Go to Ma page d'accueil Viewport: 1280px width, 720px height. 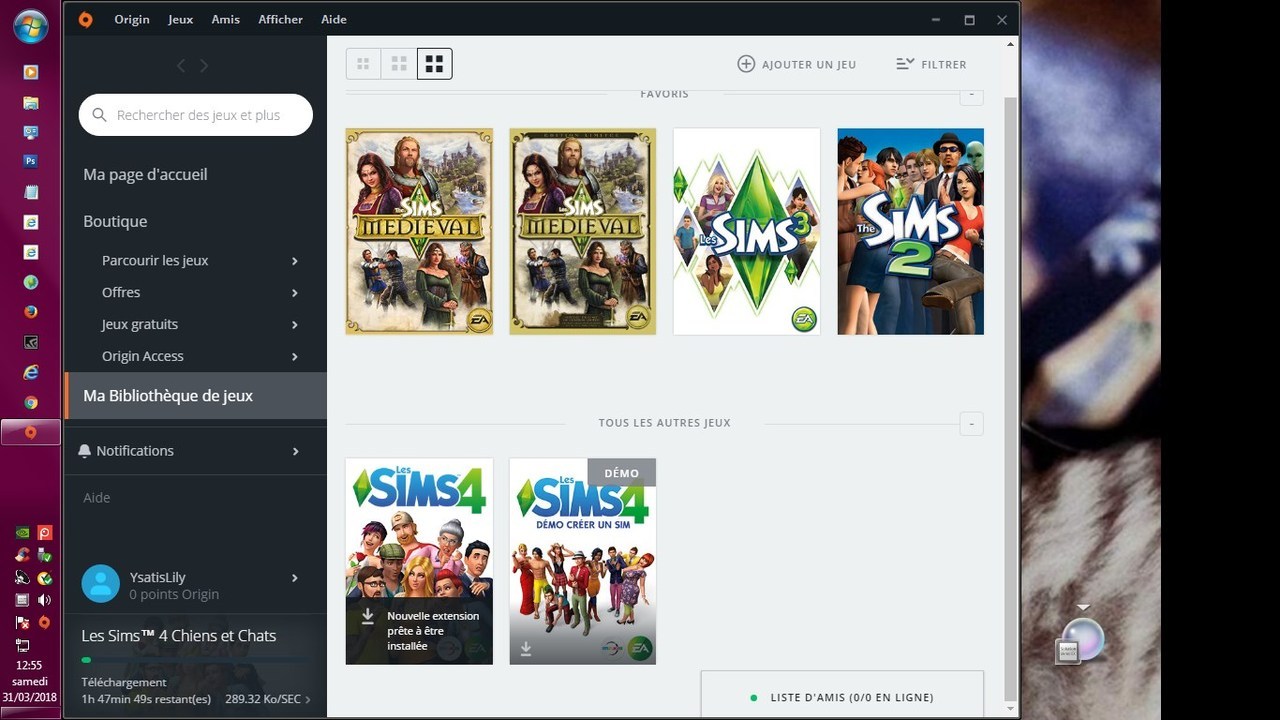coord(146,174)
